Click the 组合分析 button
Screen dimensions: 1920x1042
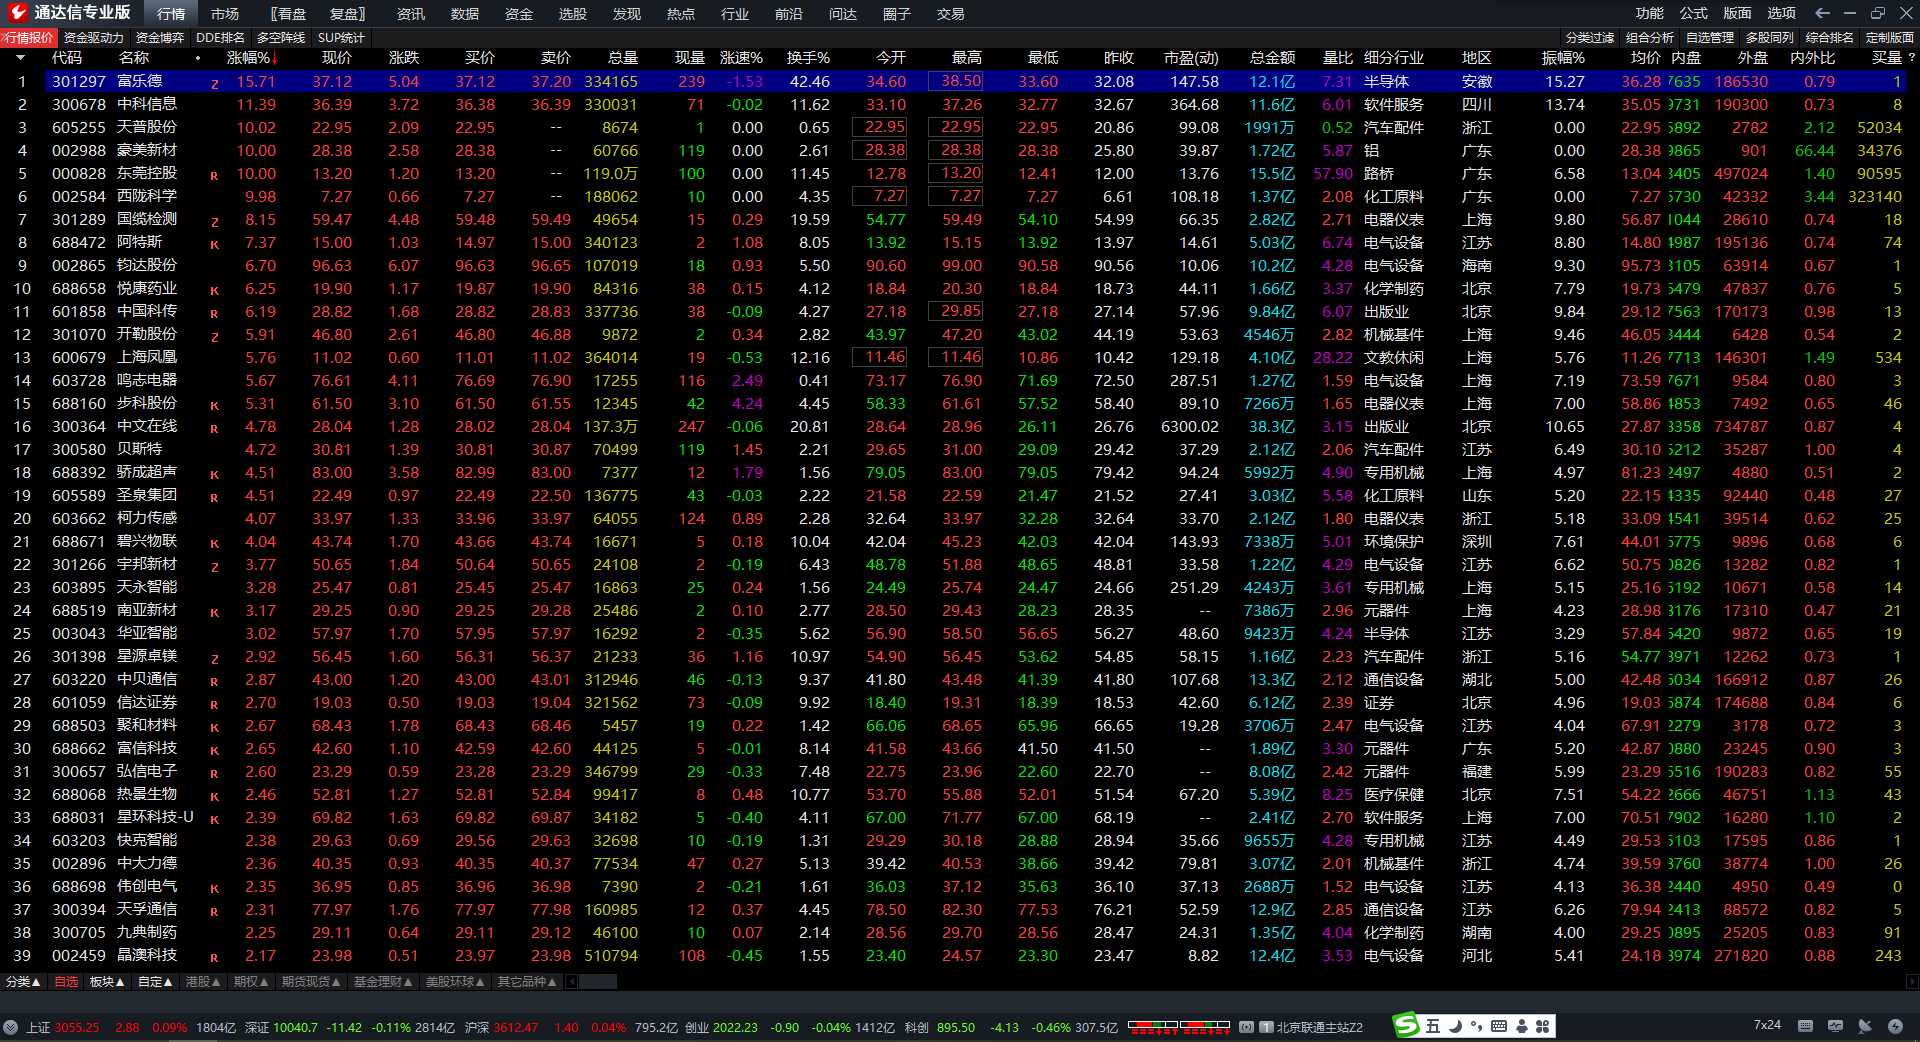[1650, 38]
